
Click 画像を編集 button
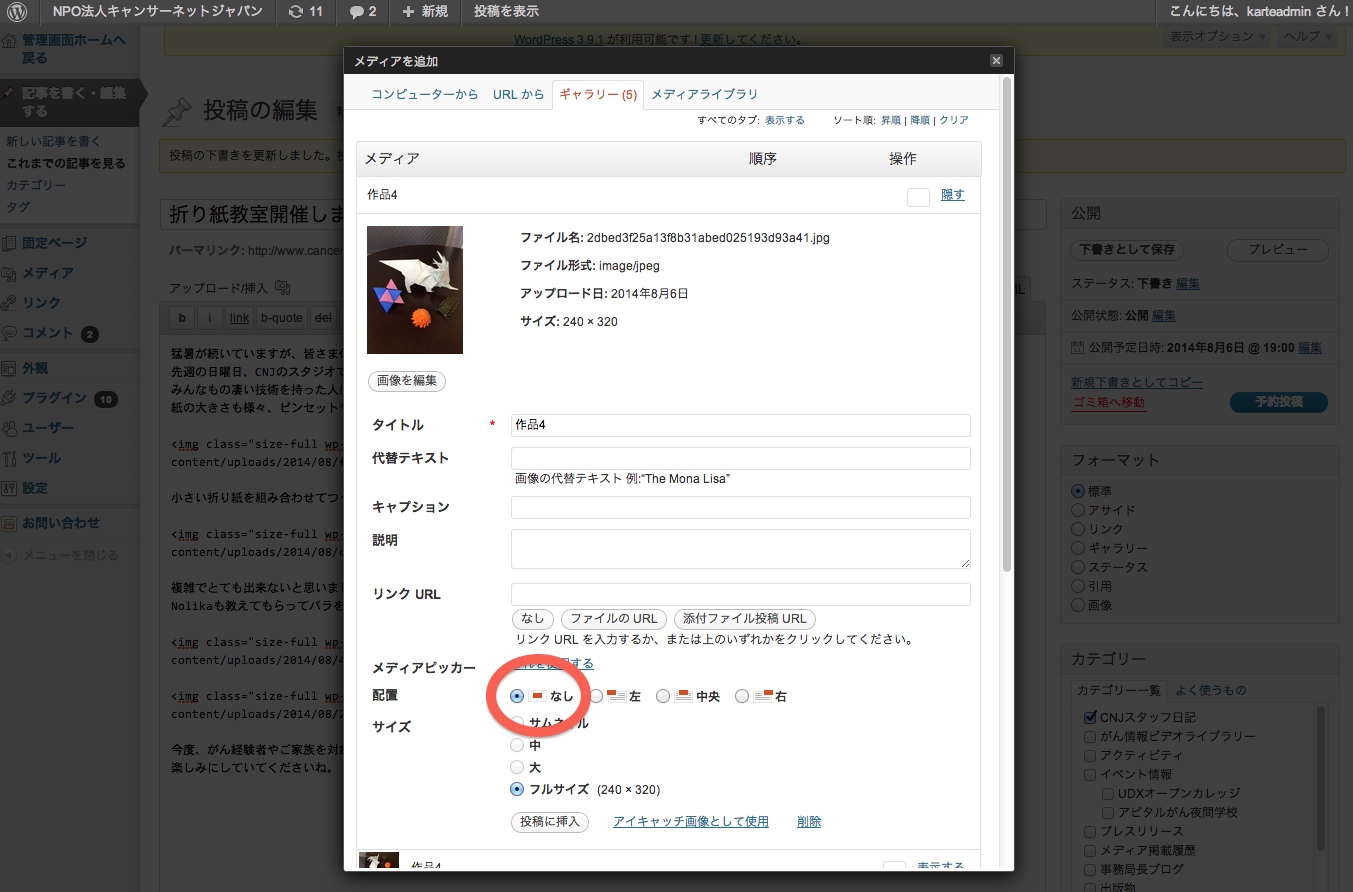407,381
